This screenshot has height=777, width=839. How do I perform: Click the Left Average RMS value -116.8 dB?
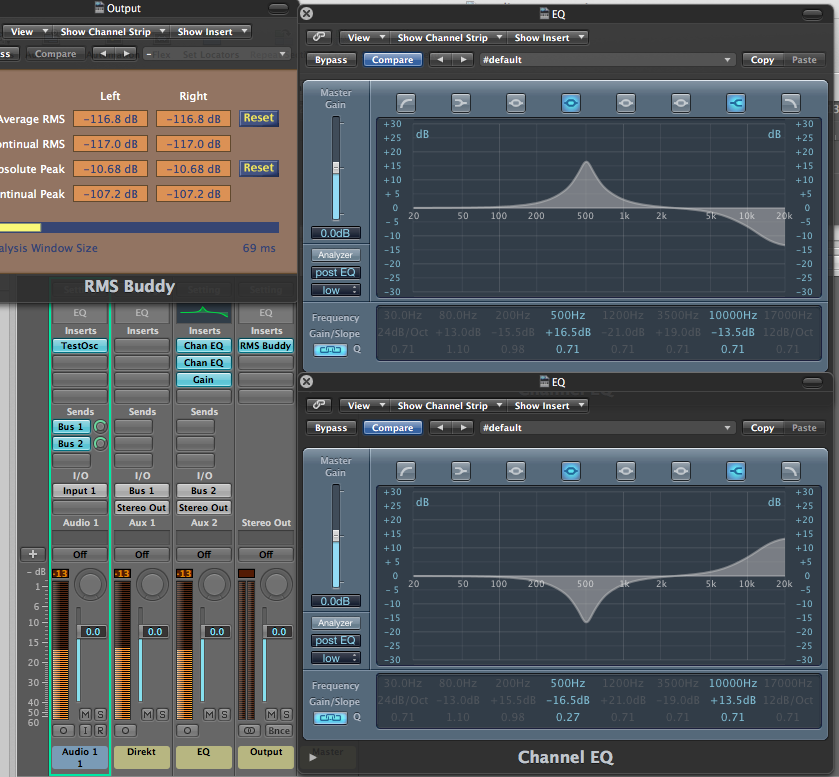point(111,119)
